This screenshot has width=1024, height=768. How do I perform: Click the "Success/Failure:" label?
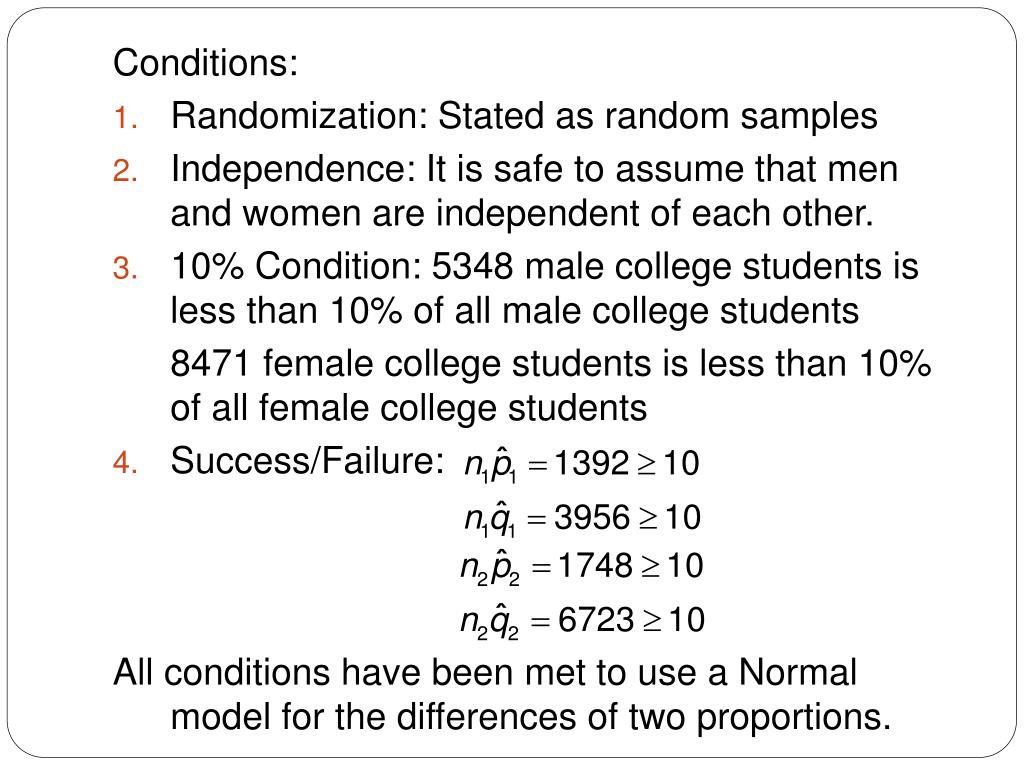pyautogui.click(x=307, y=461)
